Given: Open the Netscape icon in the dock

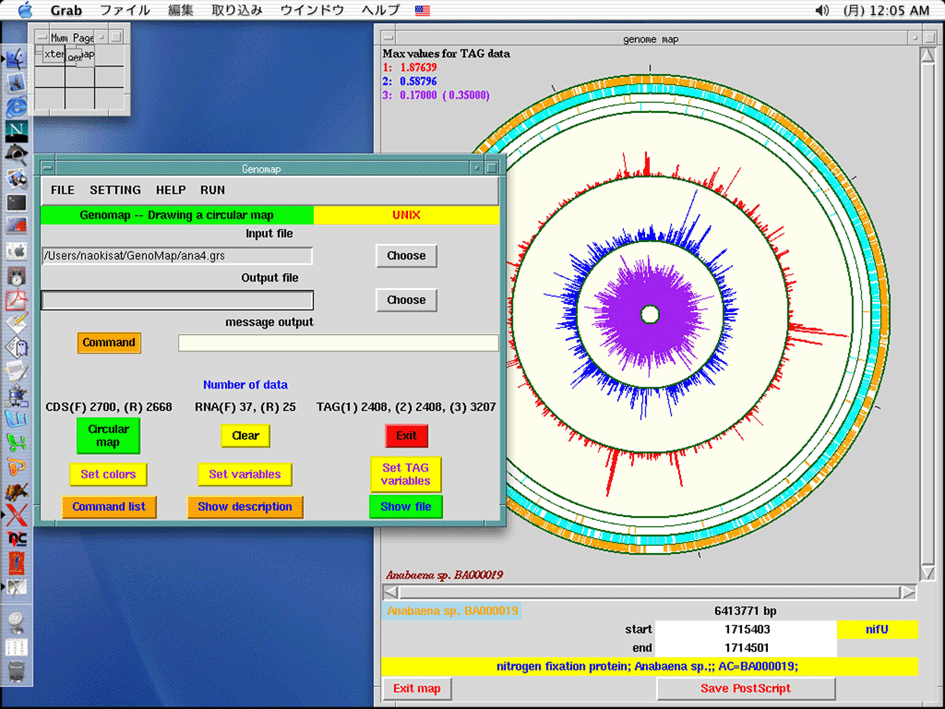Looking at the screenshot, I should (17, 130).
